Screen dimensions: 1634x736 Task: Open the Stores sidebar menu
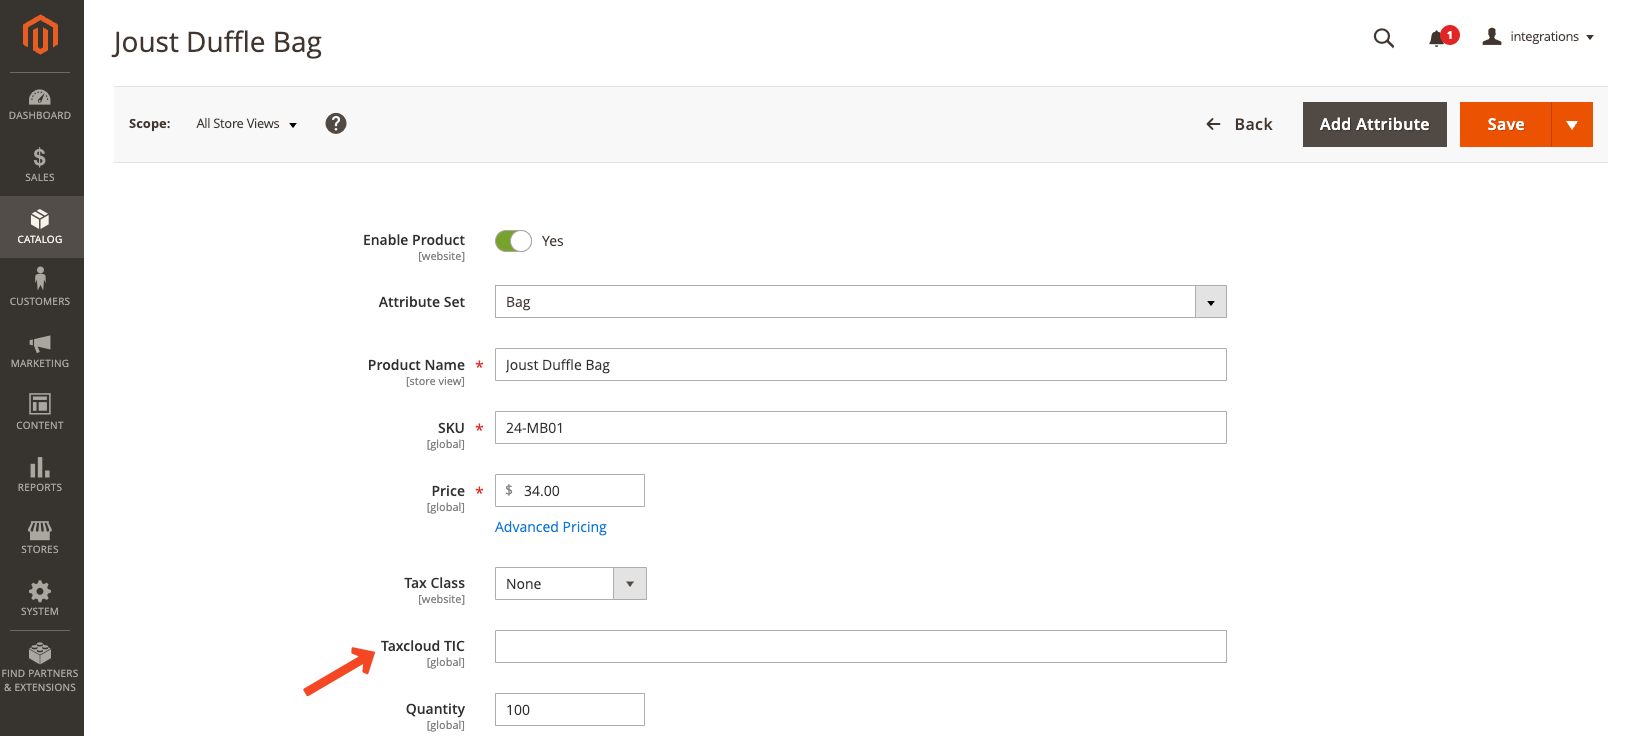click(x=40, y=537)
